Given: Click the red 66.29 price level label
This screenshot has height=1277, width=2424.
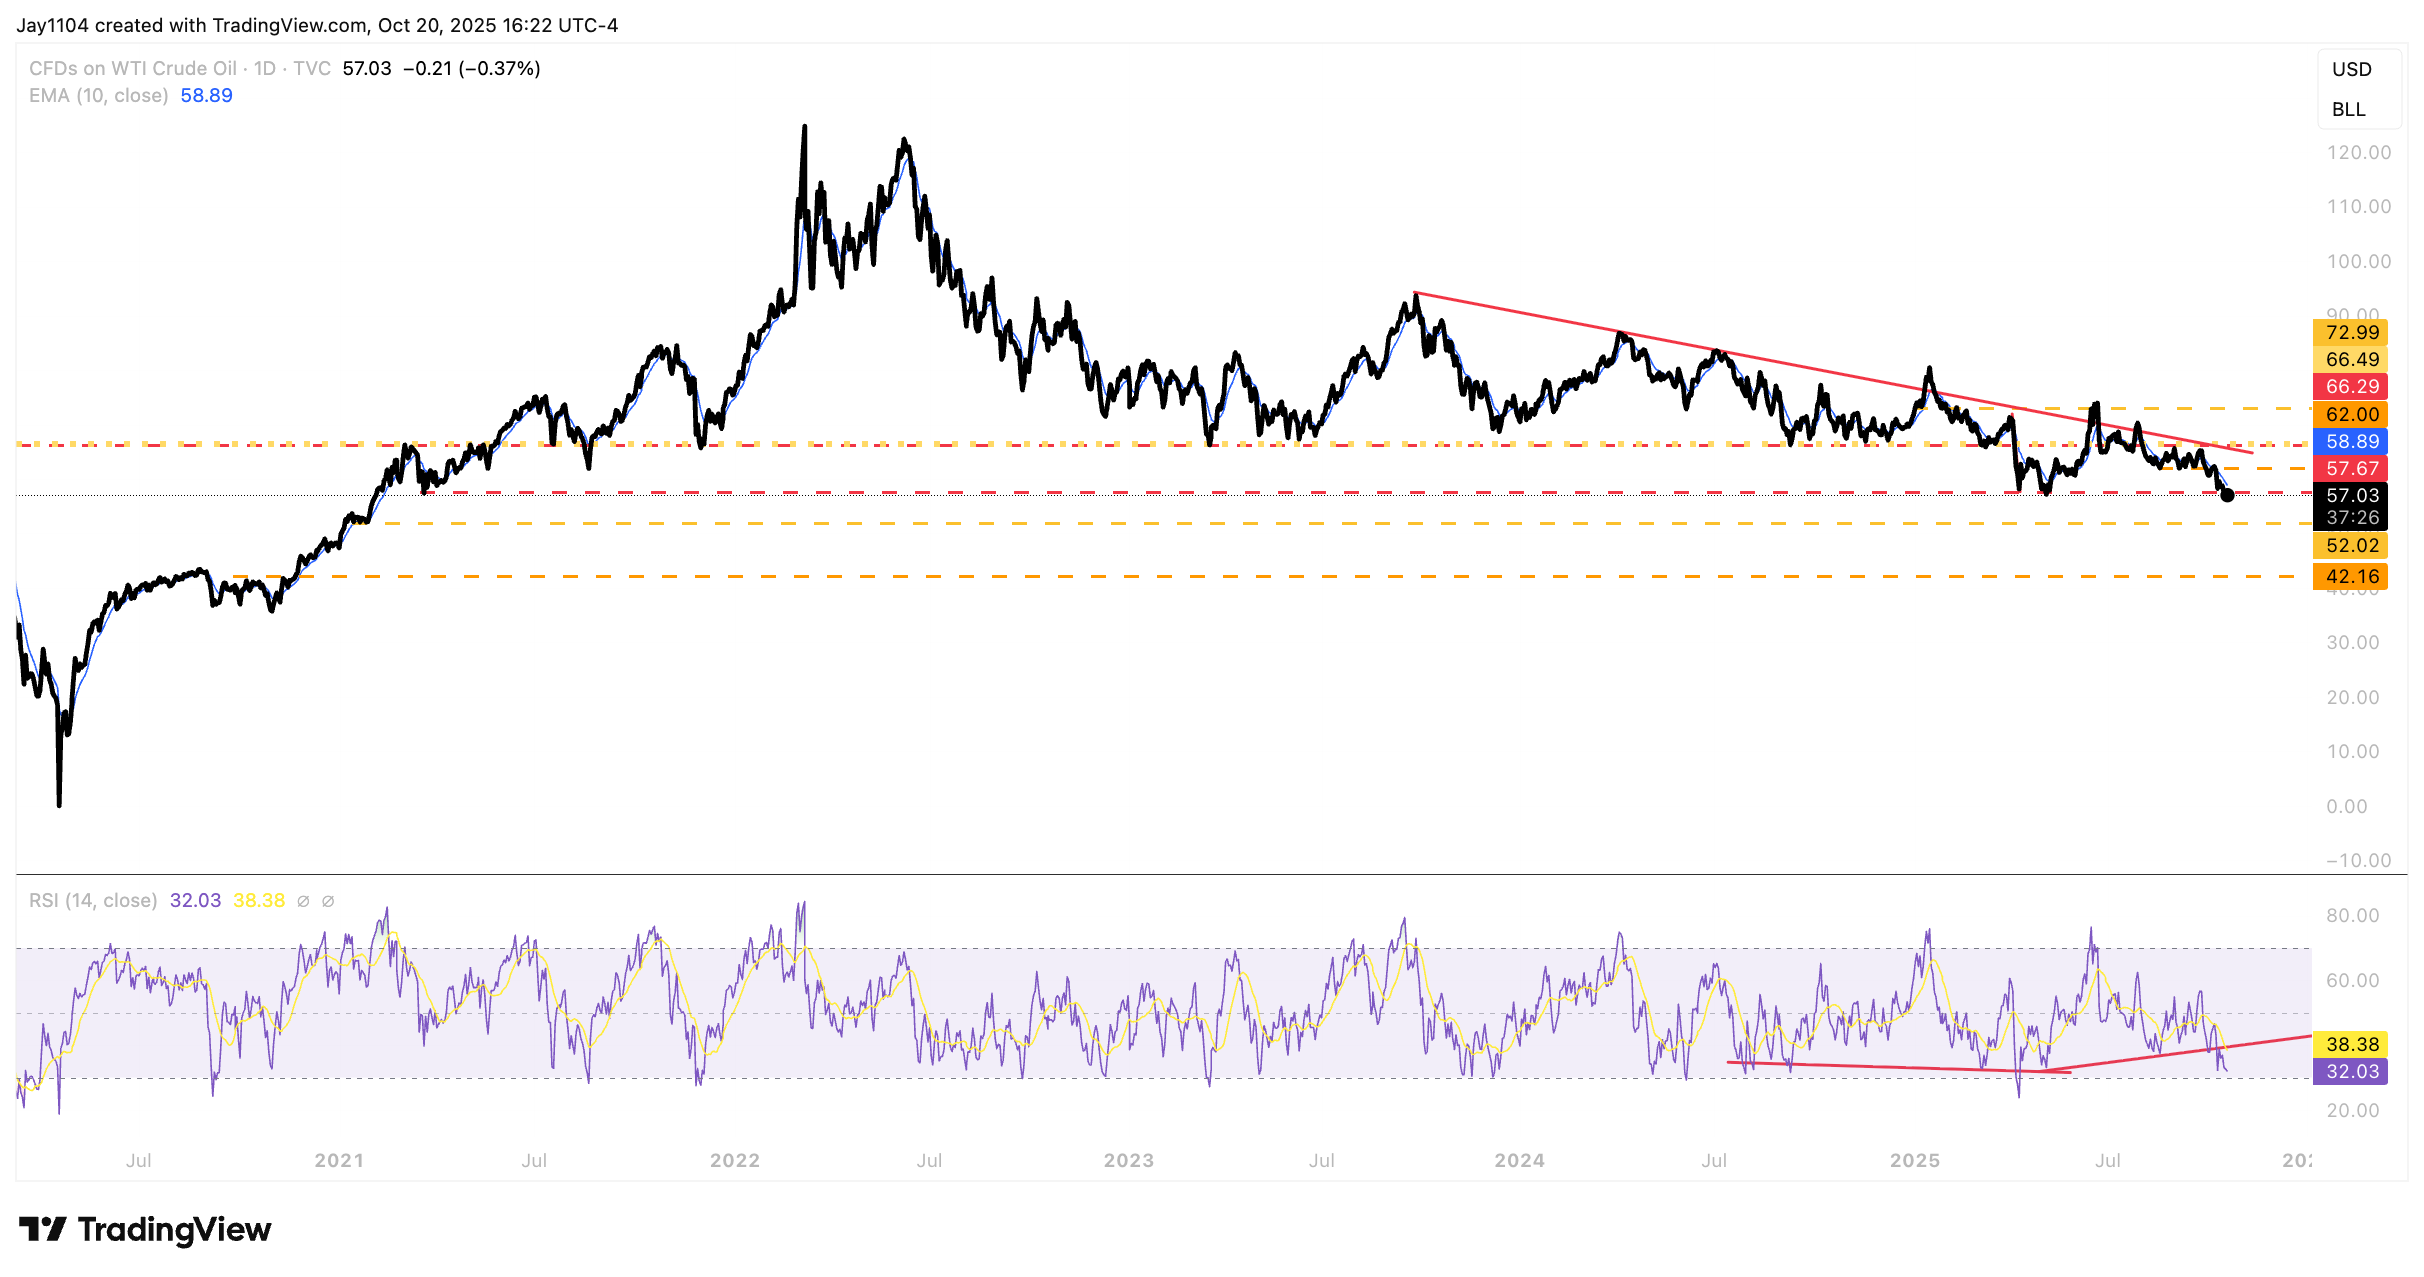Looking at the screenshot, I should tap(2351, 386).
